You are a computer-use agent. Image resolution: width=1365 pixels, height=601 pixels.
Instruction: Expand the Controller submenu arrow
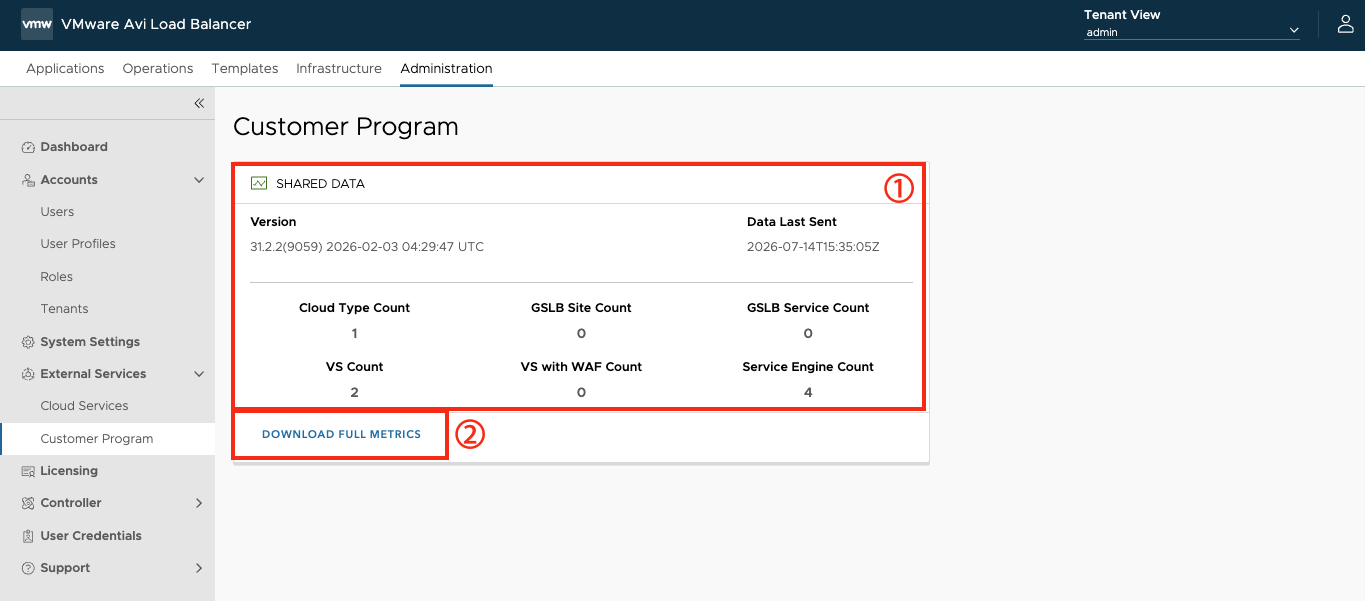(x=199, y=503)
